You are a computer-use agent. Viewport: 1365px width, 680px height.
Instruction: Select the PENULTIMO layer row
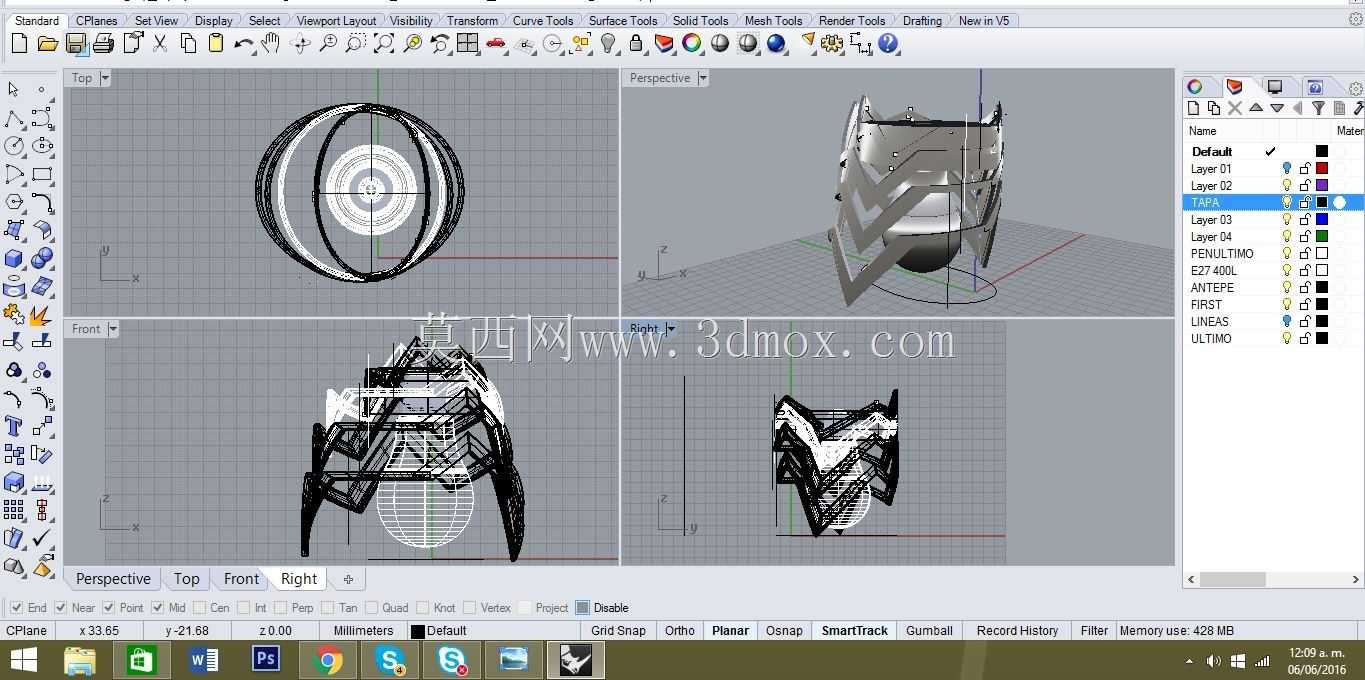pyautogui.click(x=1274, y=254)
